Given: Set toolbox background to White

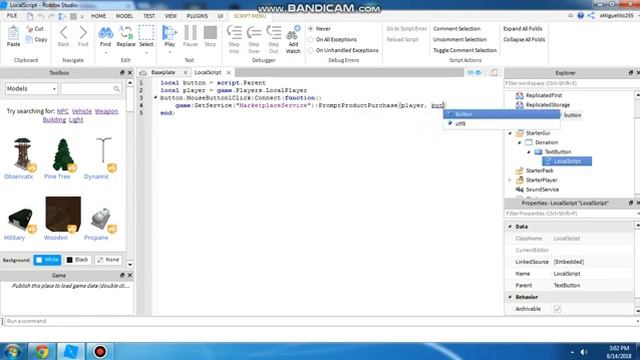Looking at the screenshot, I should [47, 260].
